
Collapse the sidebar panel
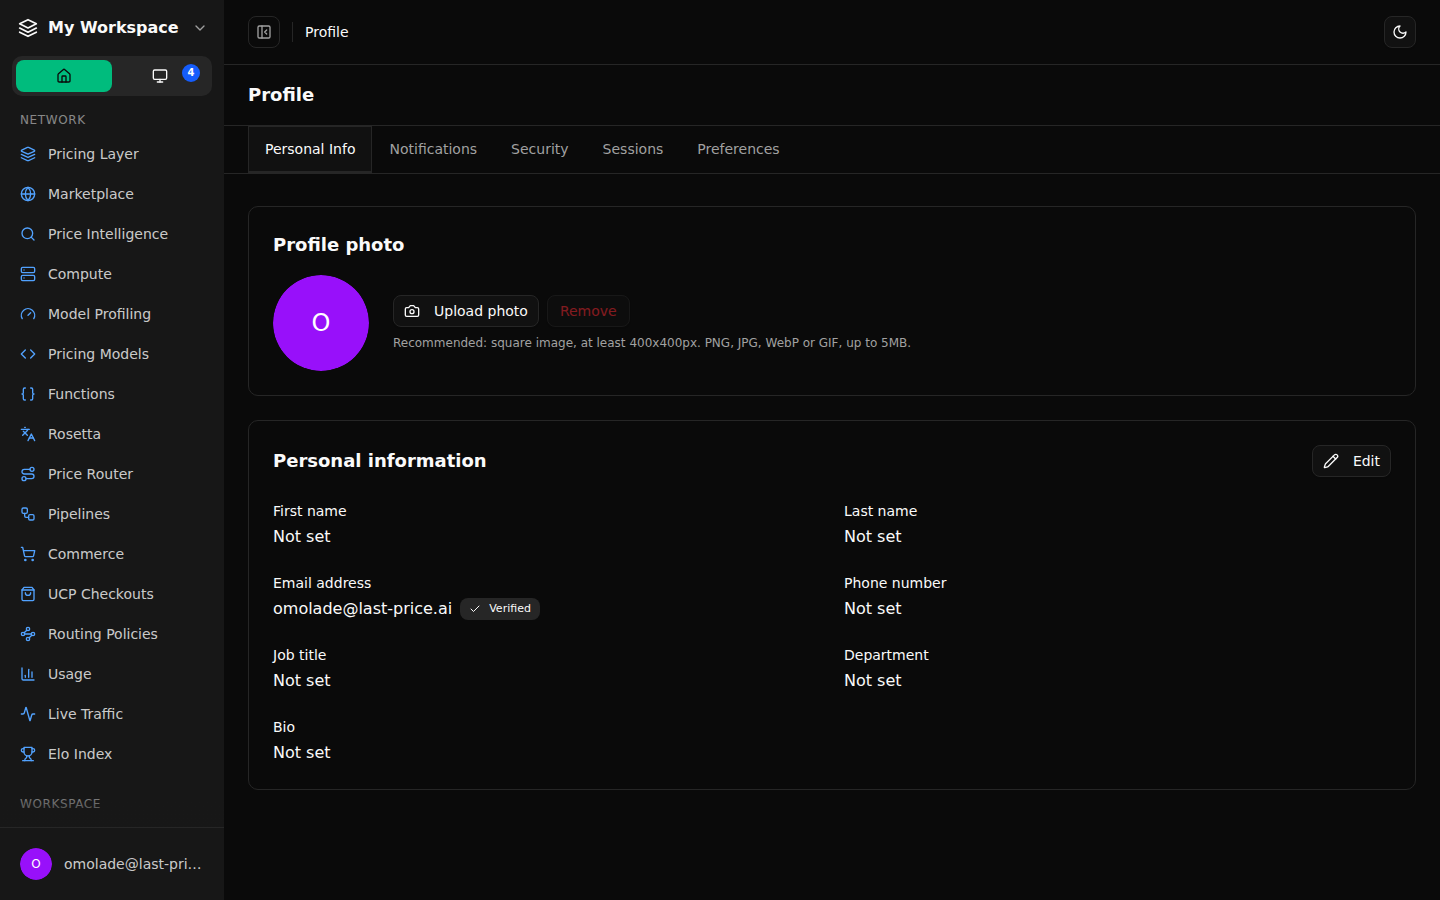[x=264, y=32]
